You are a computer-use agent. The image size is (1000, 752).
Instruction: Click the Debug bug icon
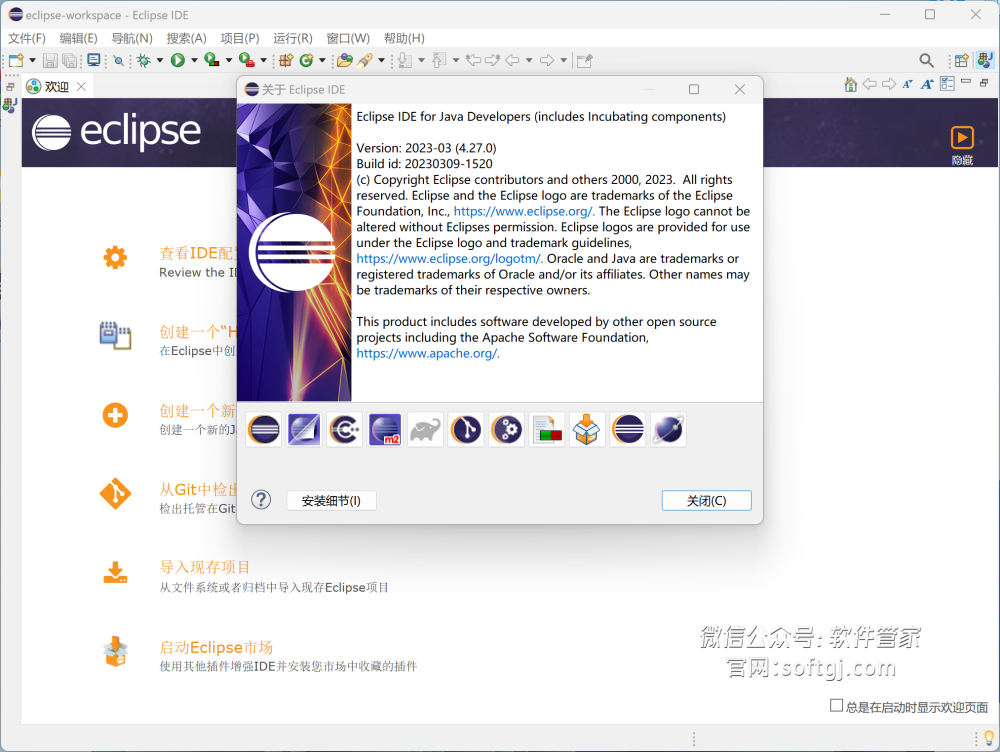143,61
